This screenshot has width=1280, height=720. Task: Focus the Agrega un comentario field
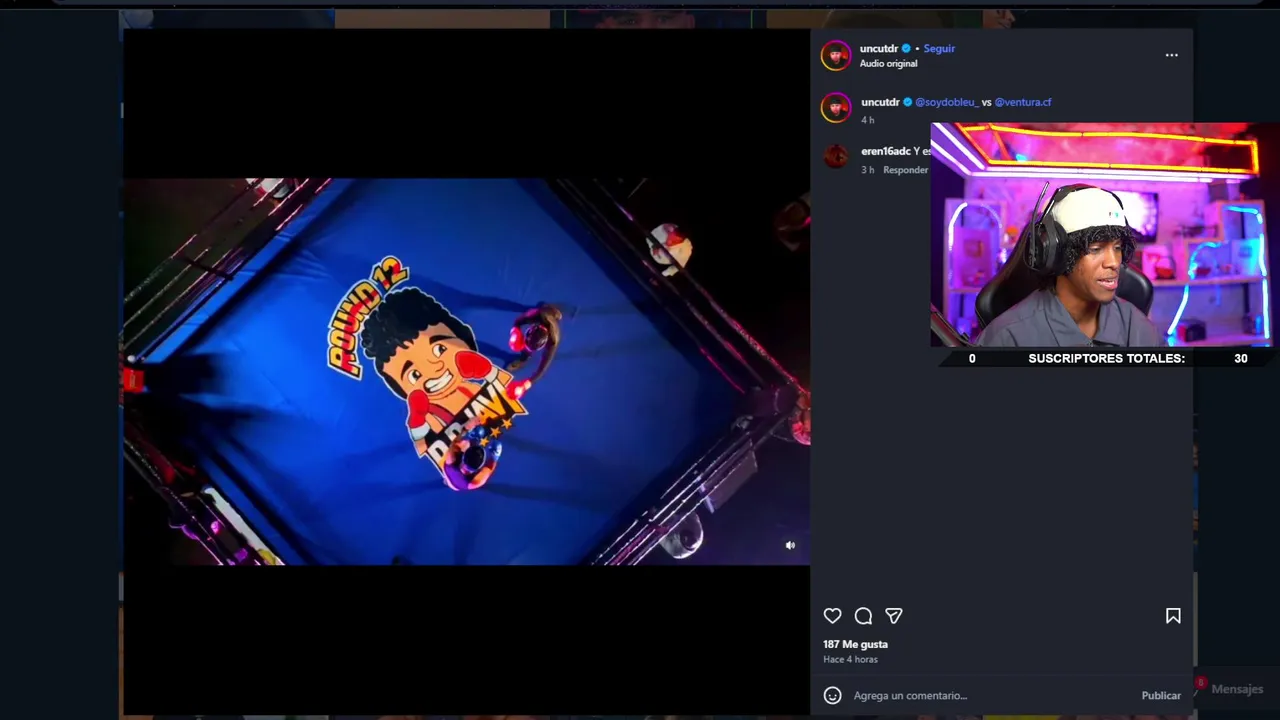(990, 695)
